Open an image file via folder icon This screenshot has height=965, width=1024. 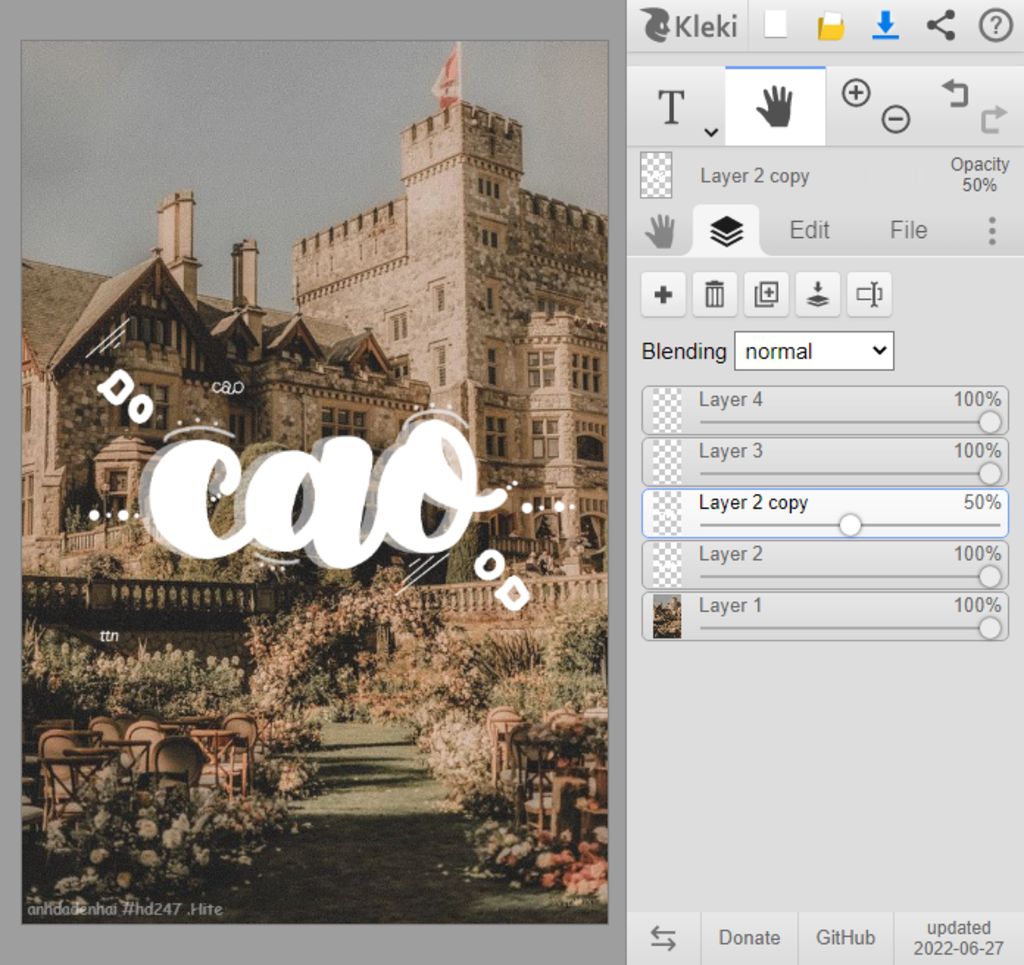click(x=831, y=26)
